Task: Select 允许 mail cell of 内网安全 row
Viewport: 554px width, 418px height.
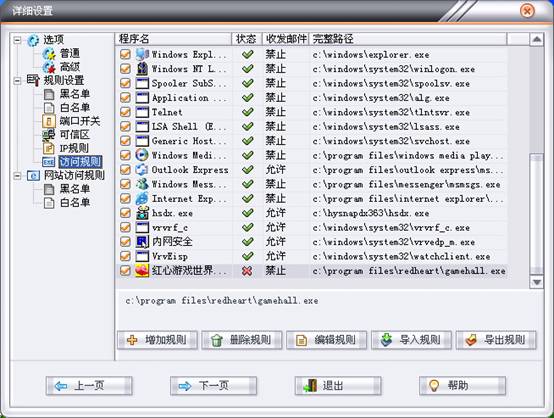Action: click(x=276, y=242)
